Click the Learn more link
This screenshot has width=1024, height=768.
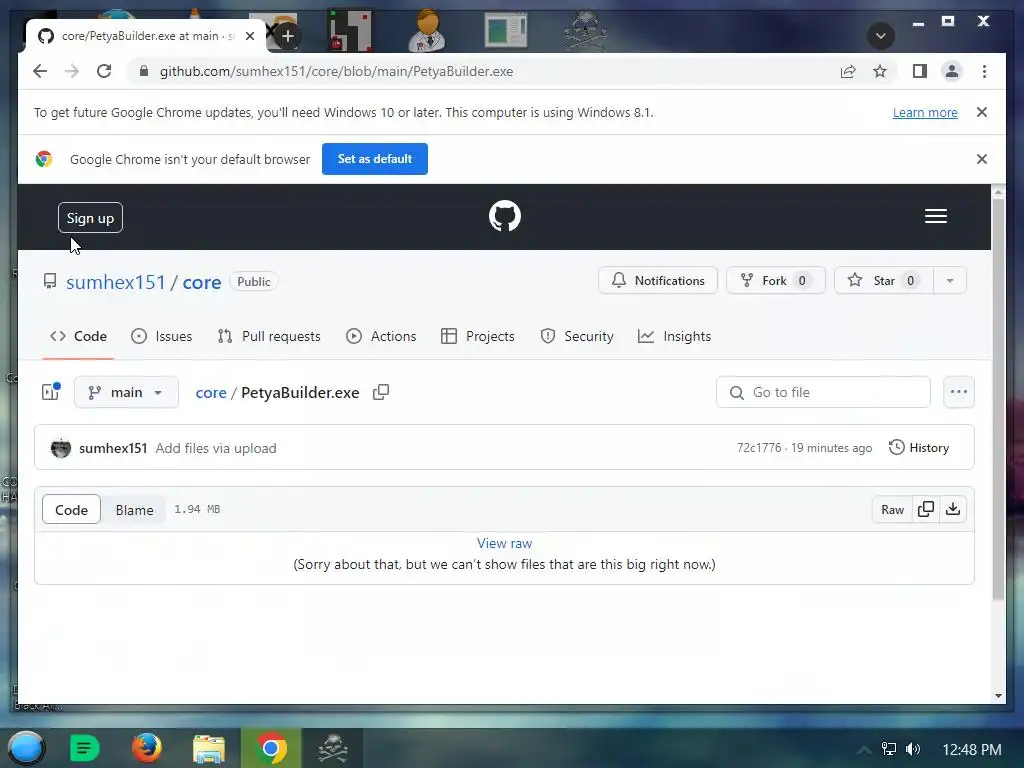pos(925,112)
